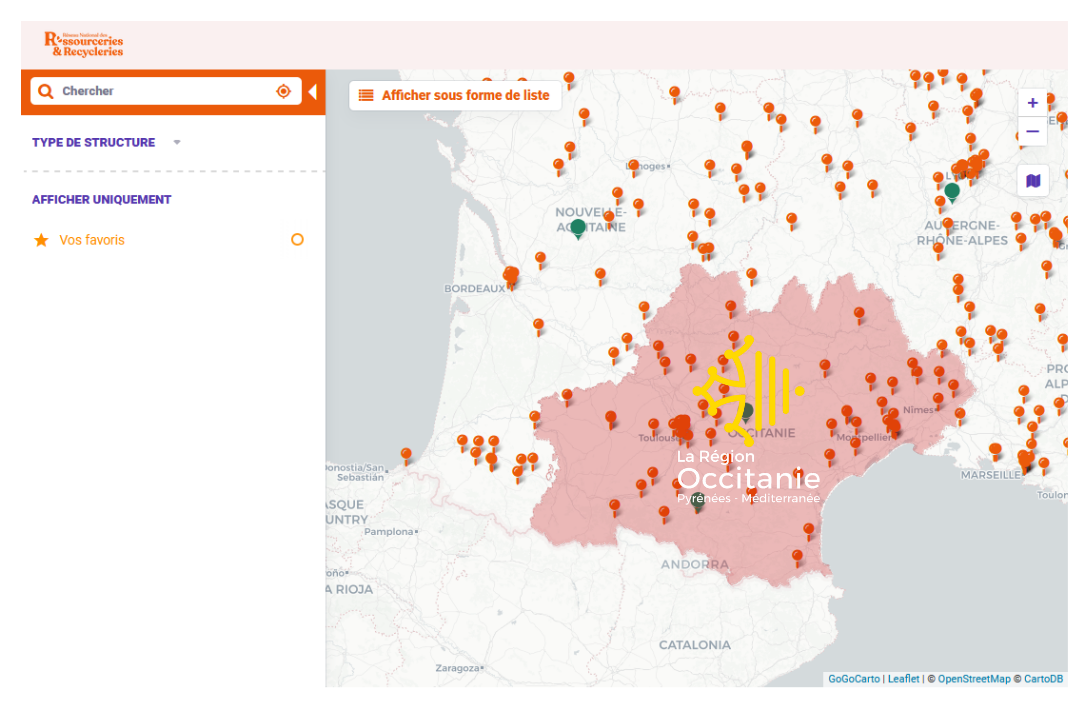Open the TYPE DE STRUCTURE filter
Image resolution: width=1088 pixels, height=707 pixels.
coord(94,142)
